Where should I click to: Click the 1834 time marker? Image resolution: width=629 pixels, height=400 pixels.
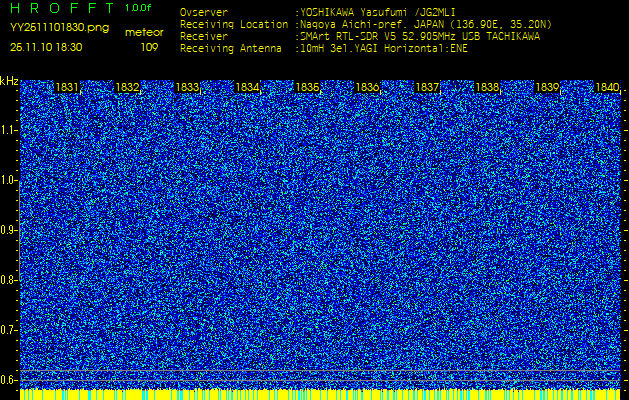(x=248, y=87)
